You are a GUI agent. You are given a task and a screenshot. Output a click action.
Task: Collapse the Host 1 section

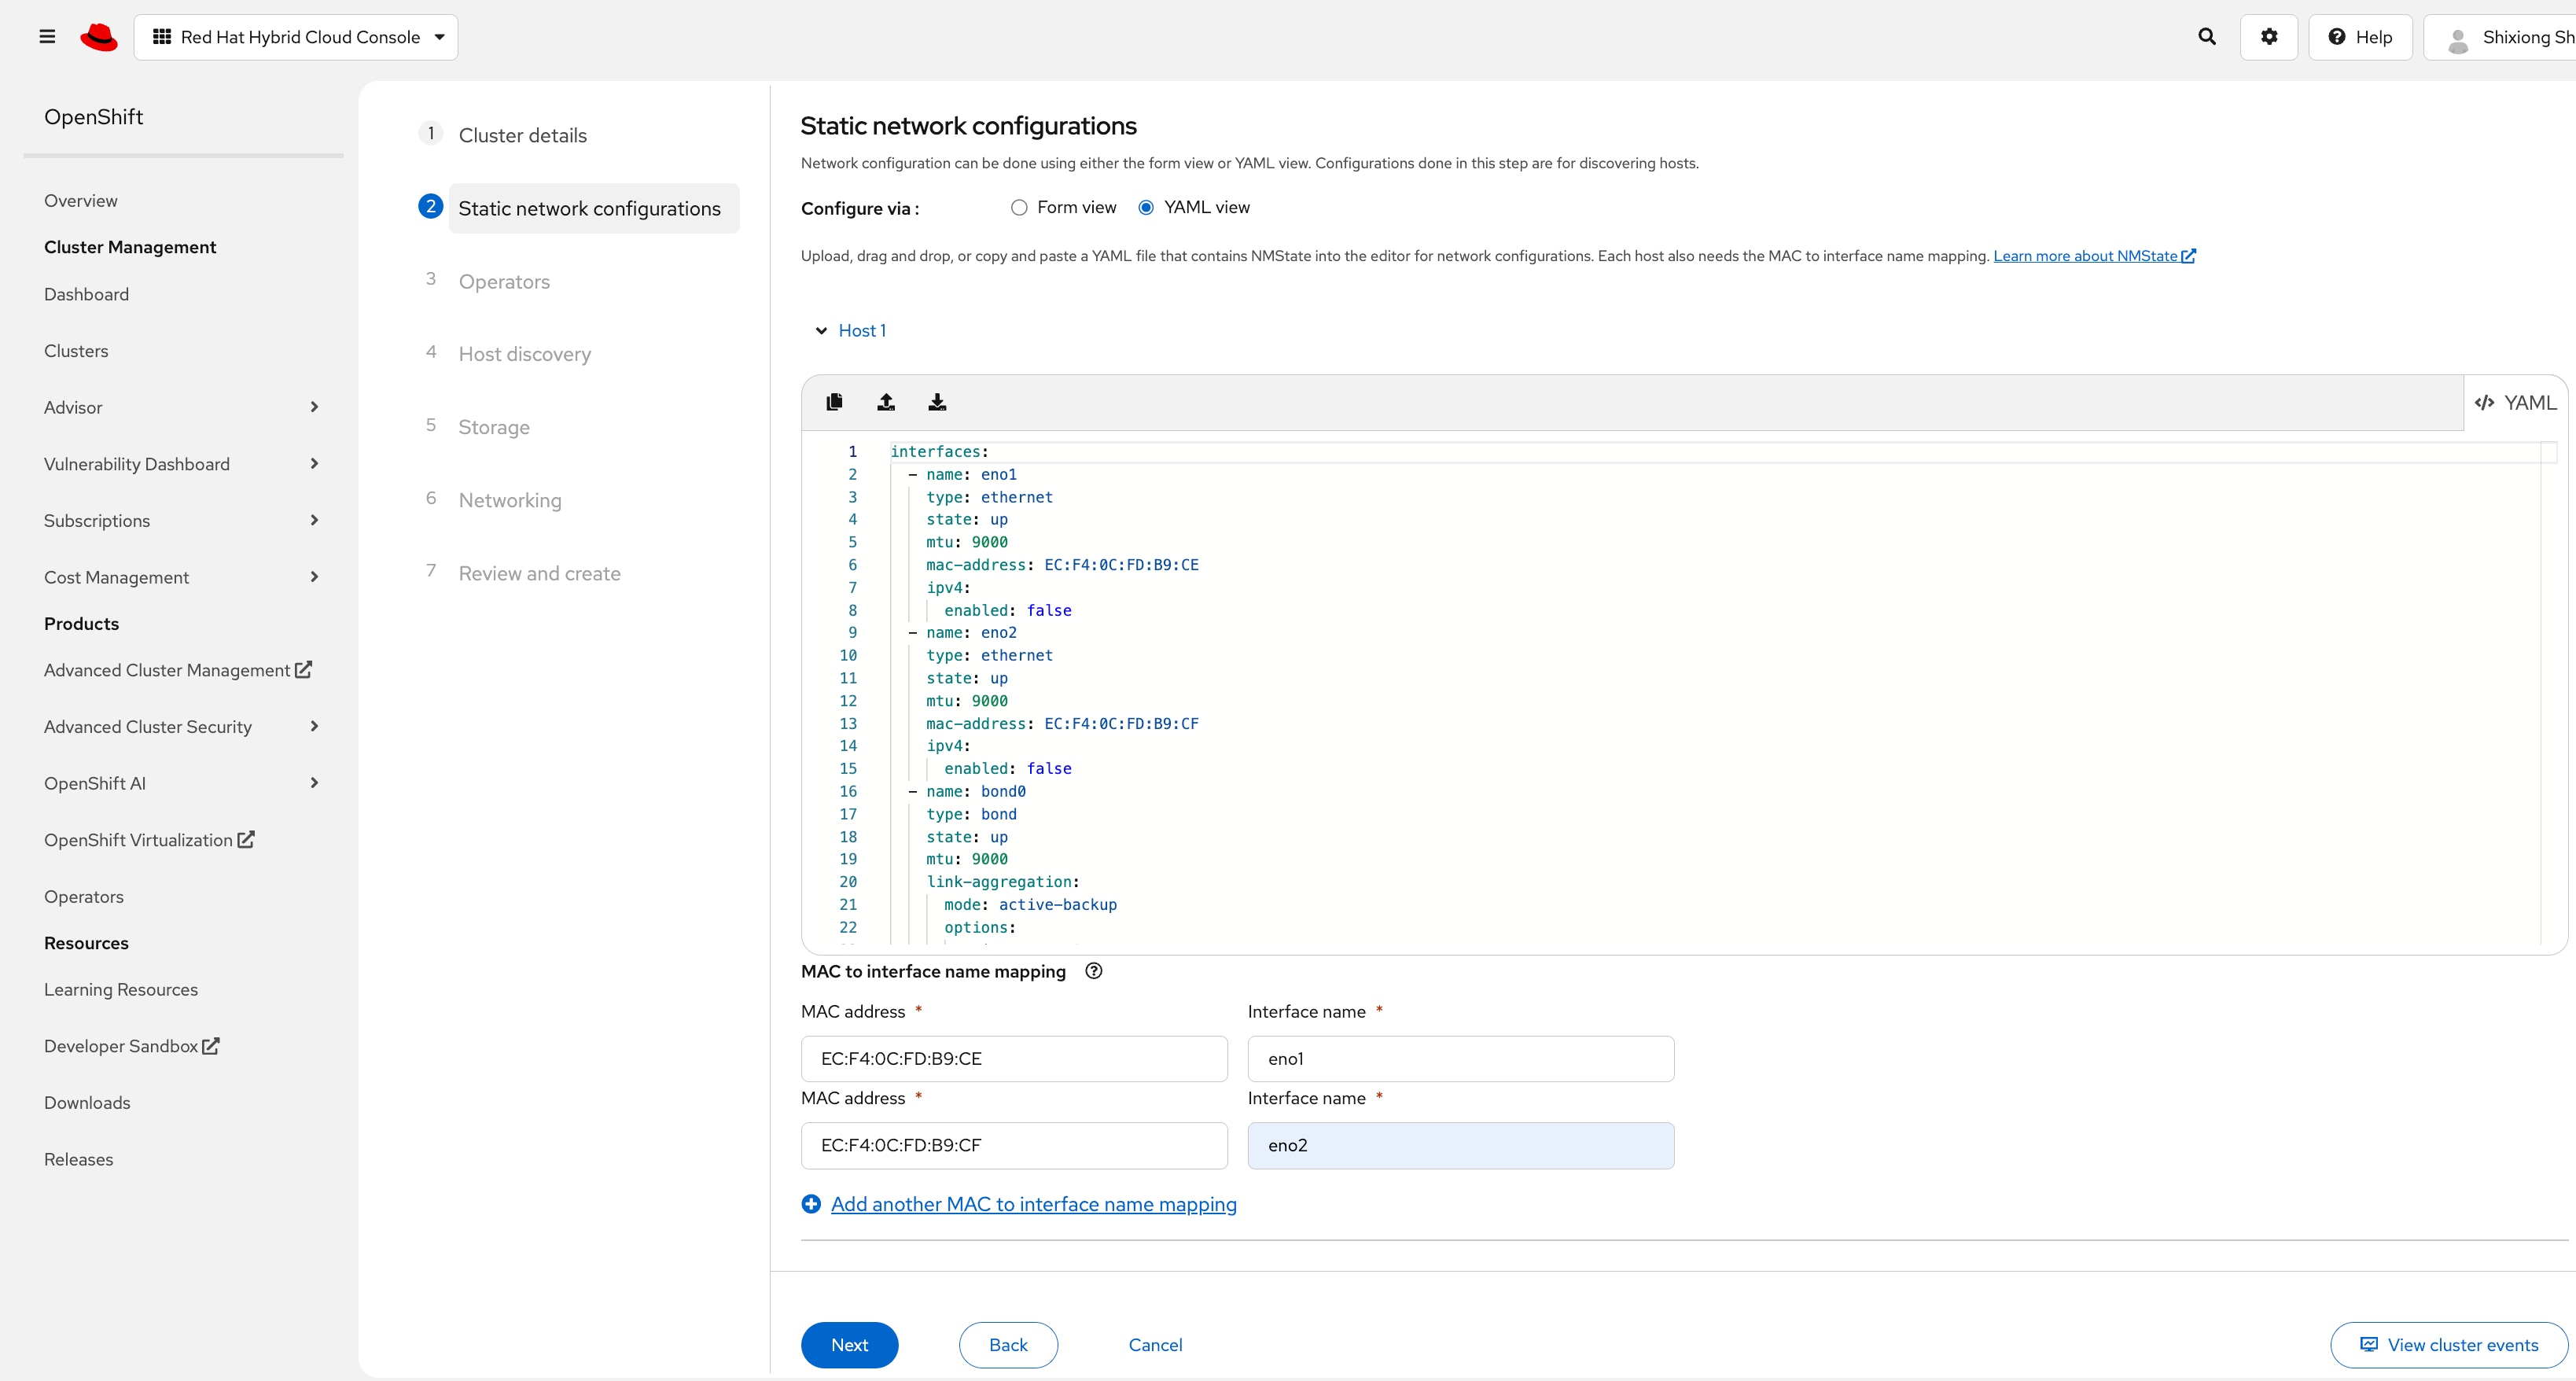click(851, 331)
